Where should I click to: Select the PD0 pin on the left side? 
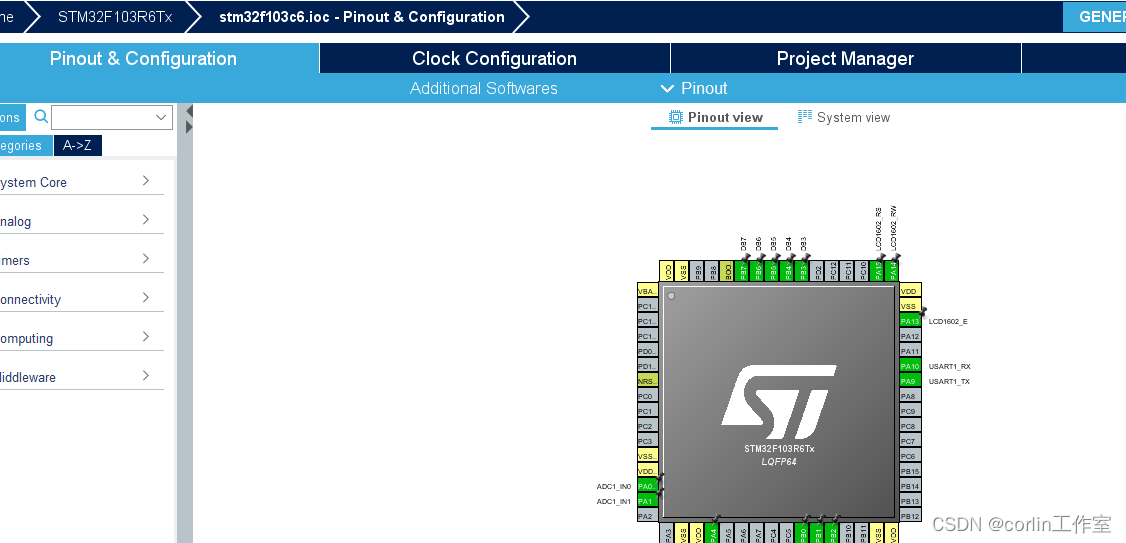648,351
